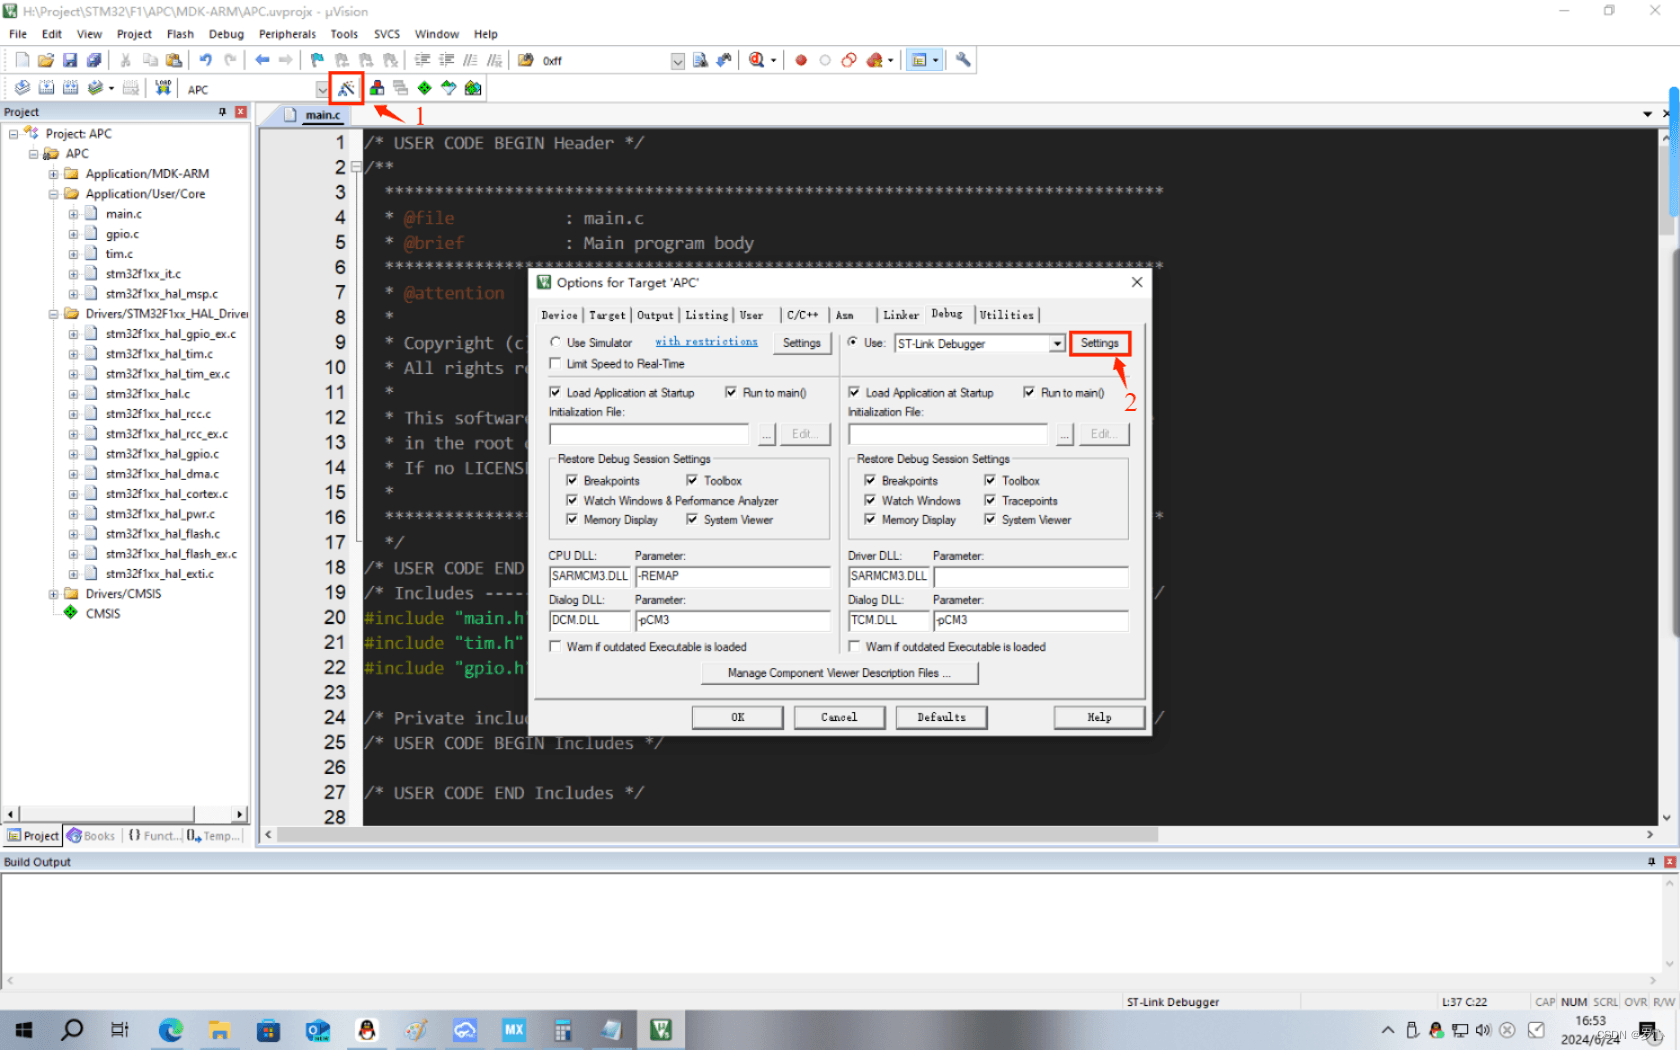Restore defaults with the Defaults button
Viewport: 1680px width, 1050px height.
tap(942, 717)
